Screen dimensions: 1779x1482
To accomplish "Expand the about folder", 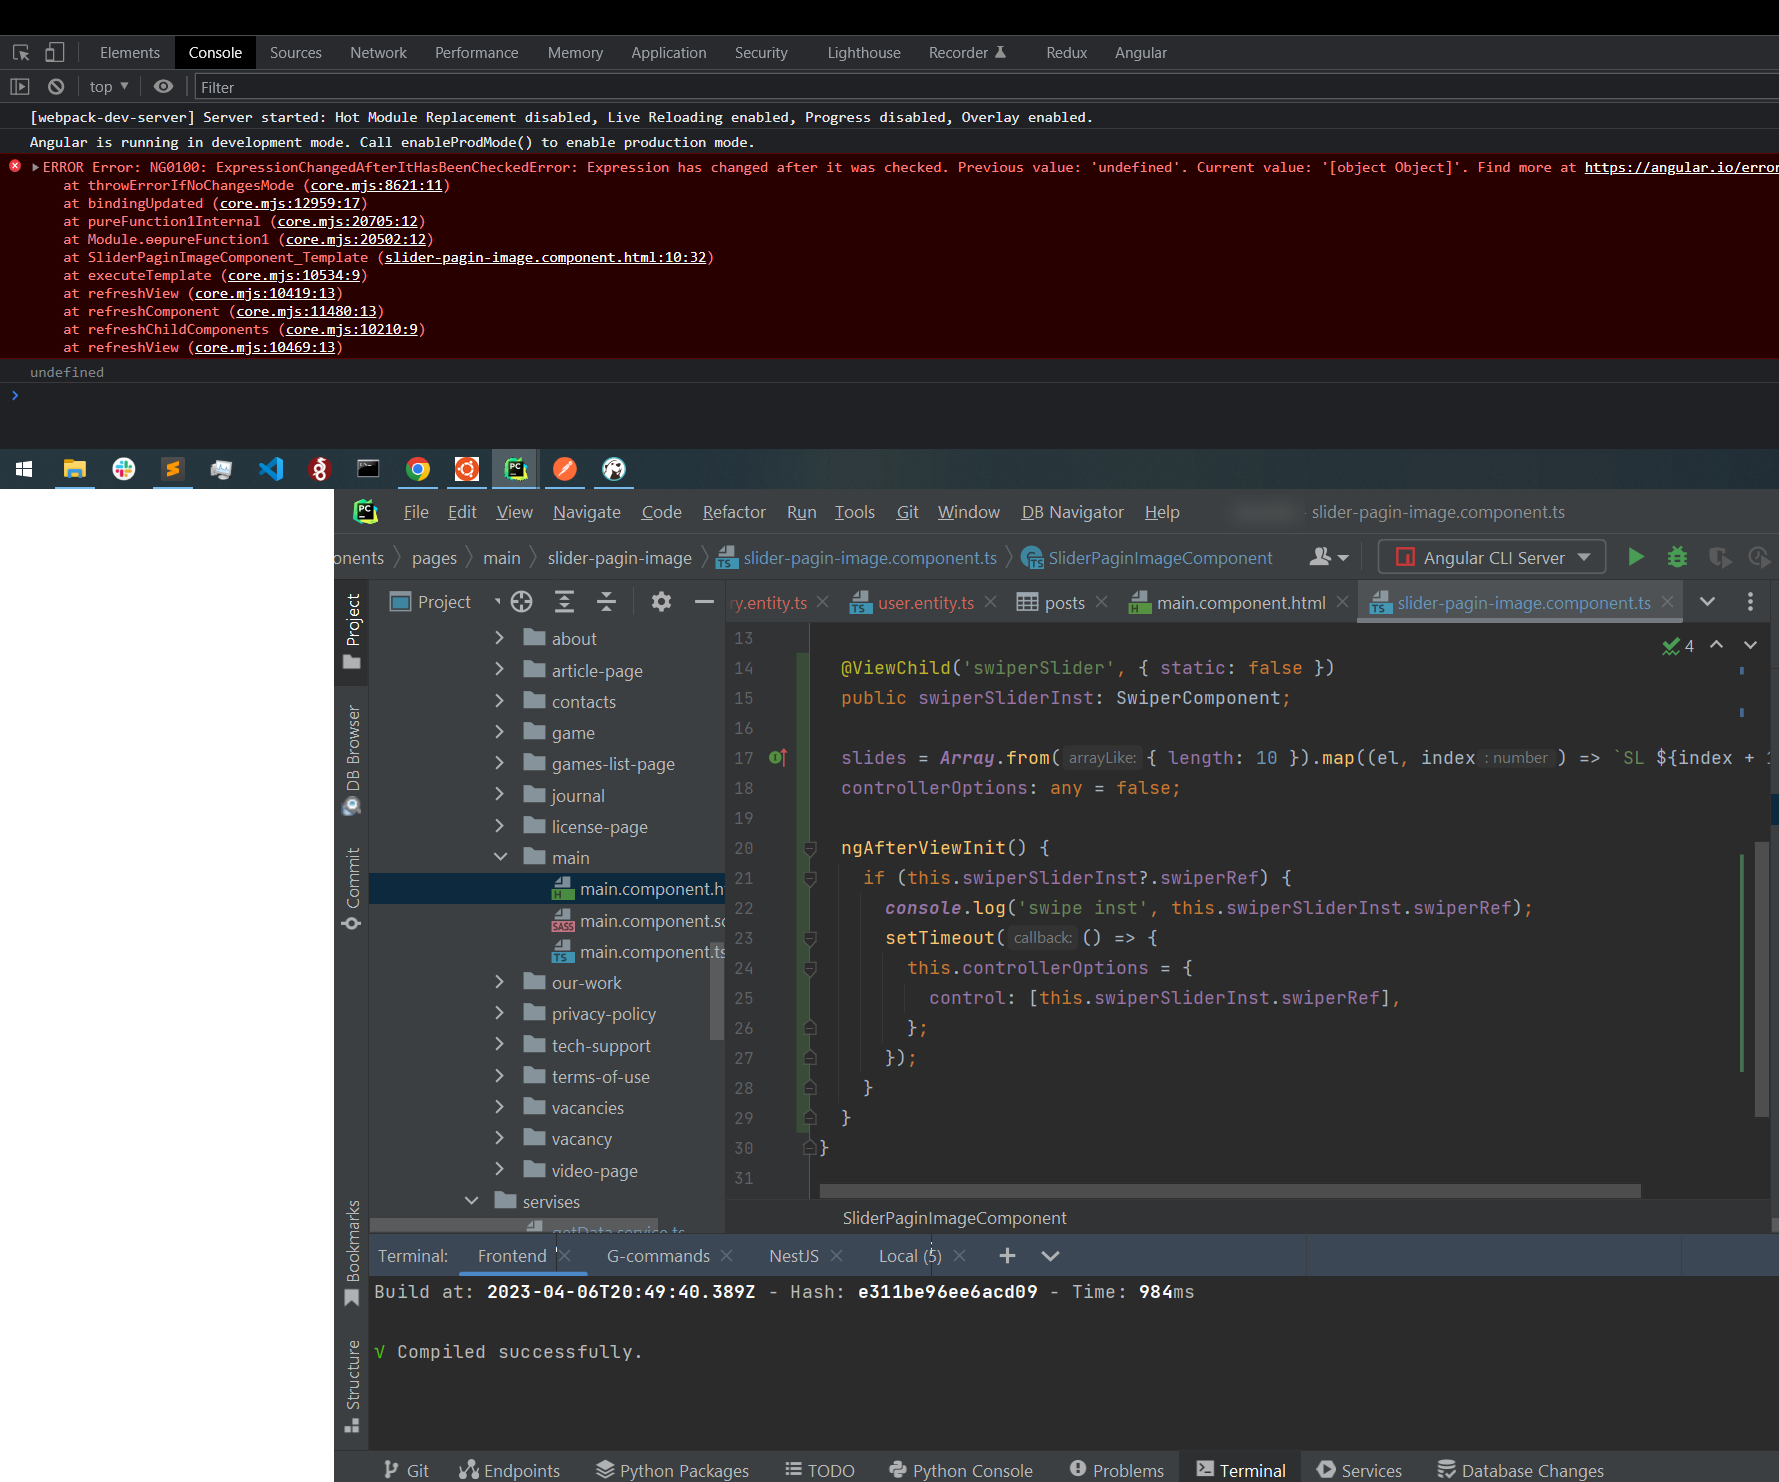I will coord(499,638).
